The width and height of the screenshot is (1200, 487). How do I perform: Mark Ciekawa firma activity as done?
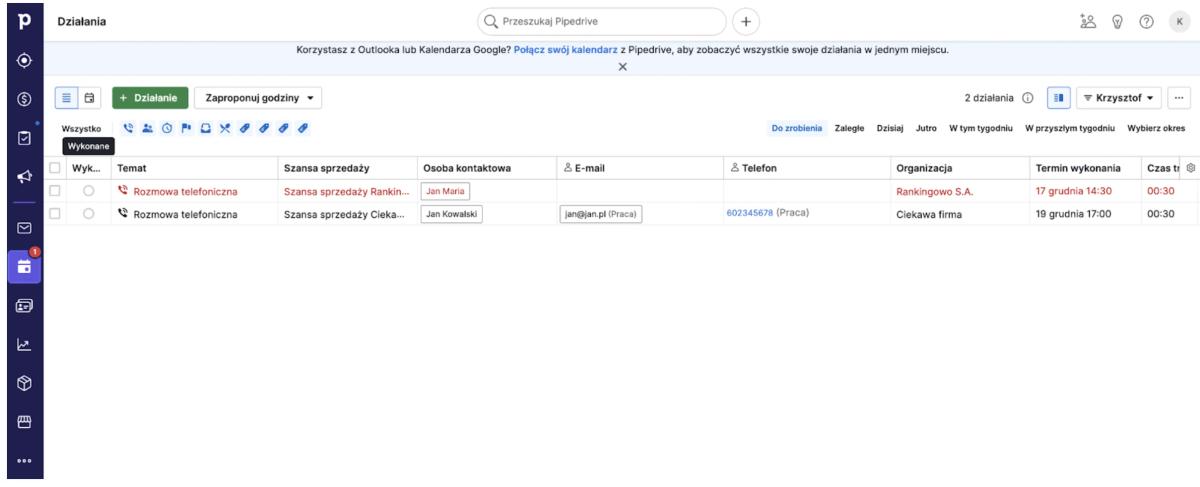(89, 213)
